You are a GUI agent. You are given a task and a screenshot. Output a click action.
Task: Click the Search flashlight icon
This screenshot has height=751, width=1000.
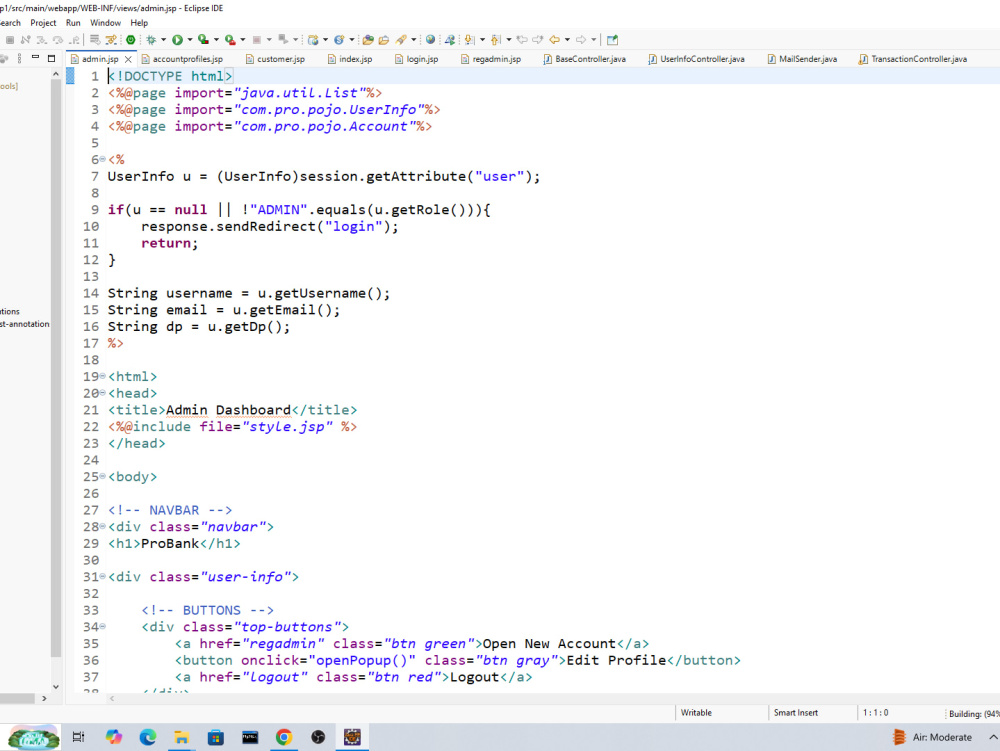401,40
